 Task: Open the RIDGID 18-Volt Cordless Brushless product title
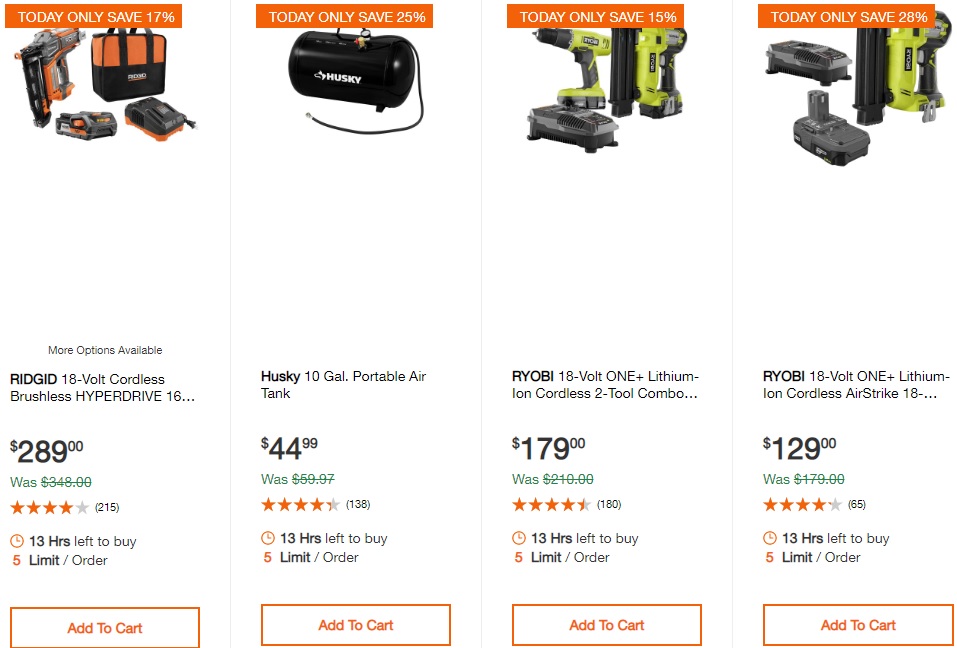[103, 387]
